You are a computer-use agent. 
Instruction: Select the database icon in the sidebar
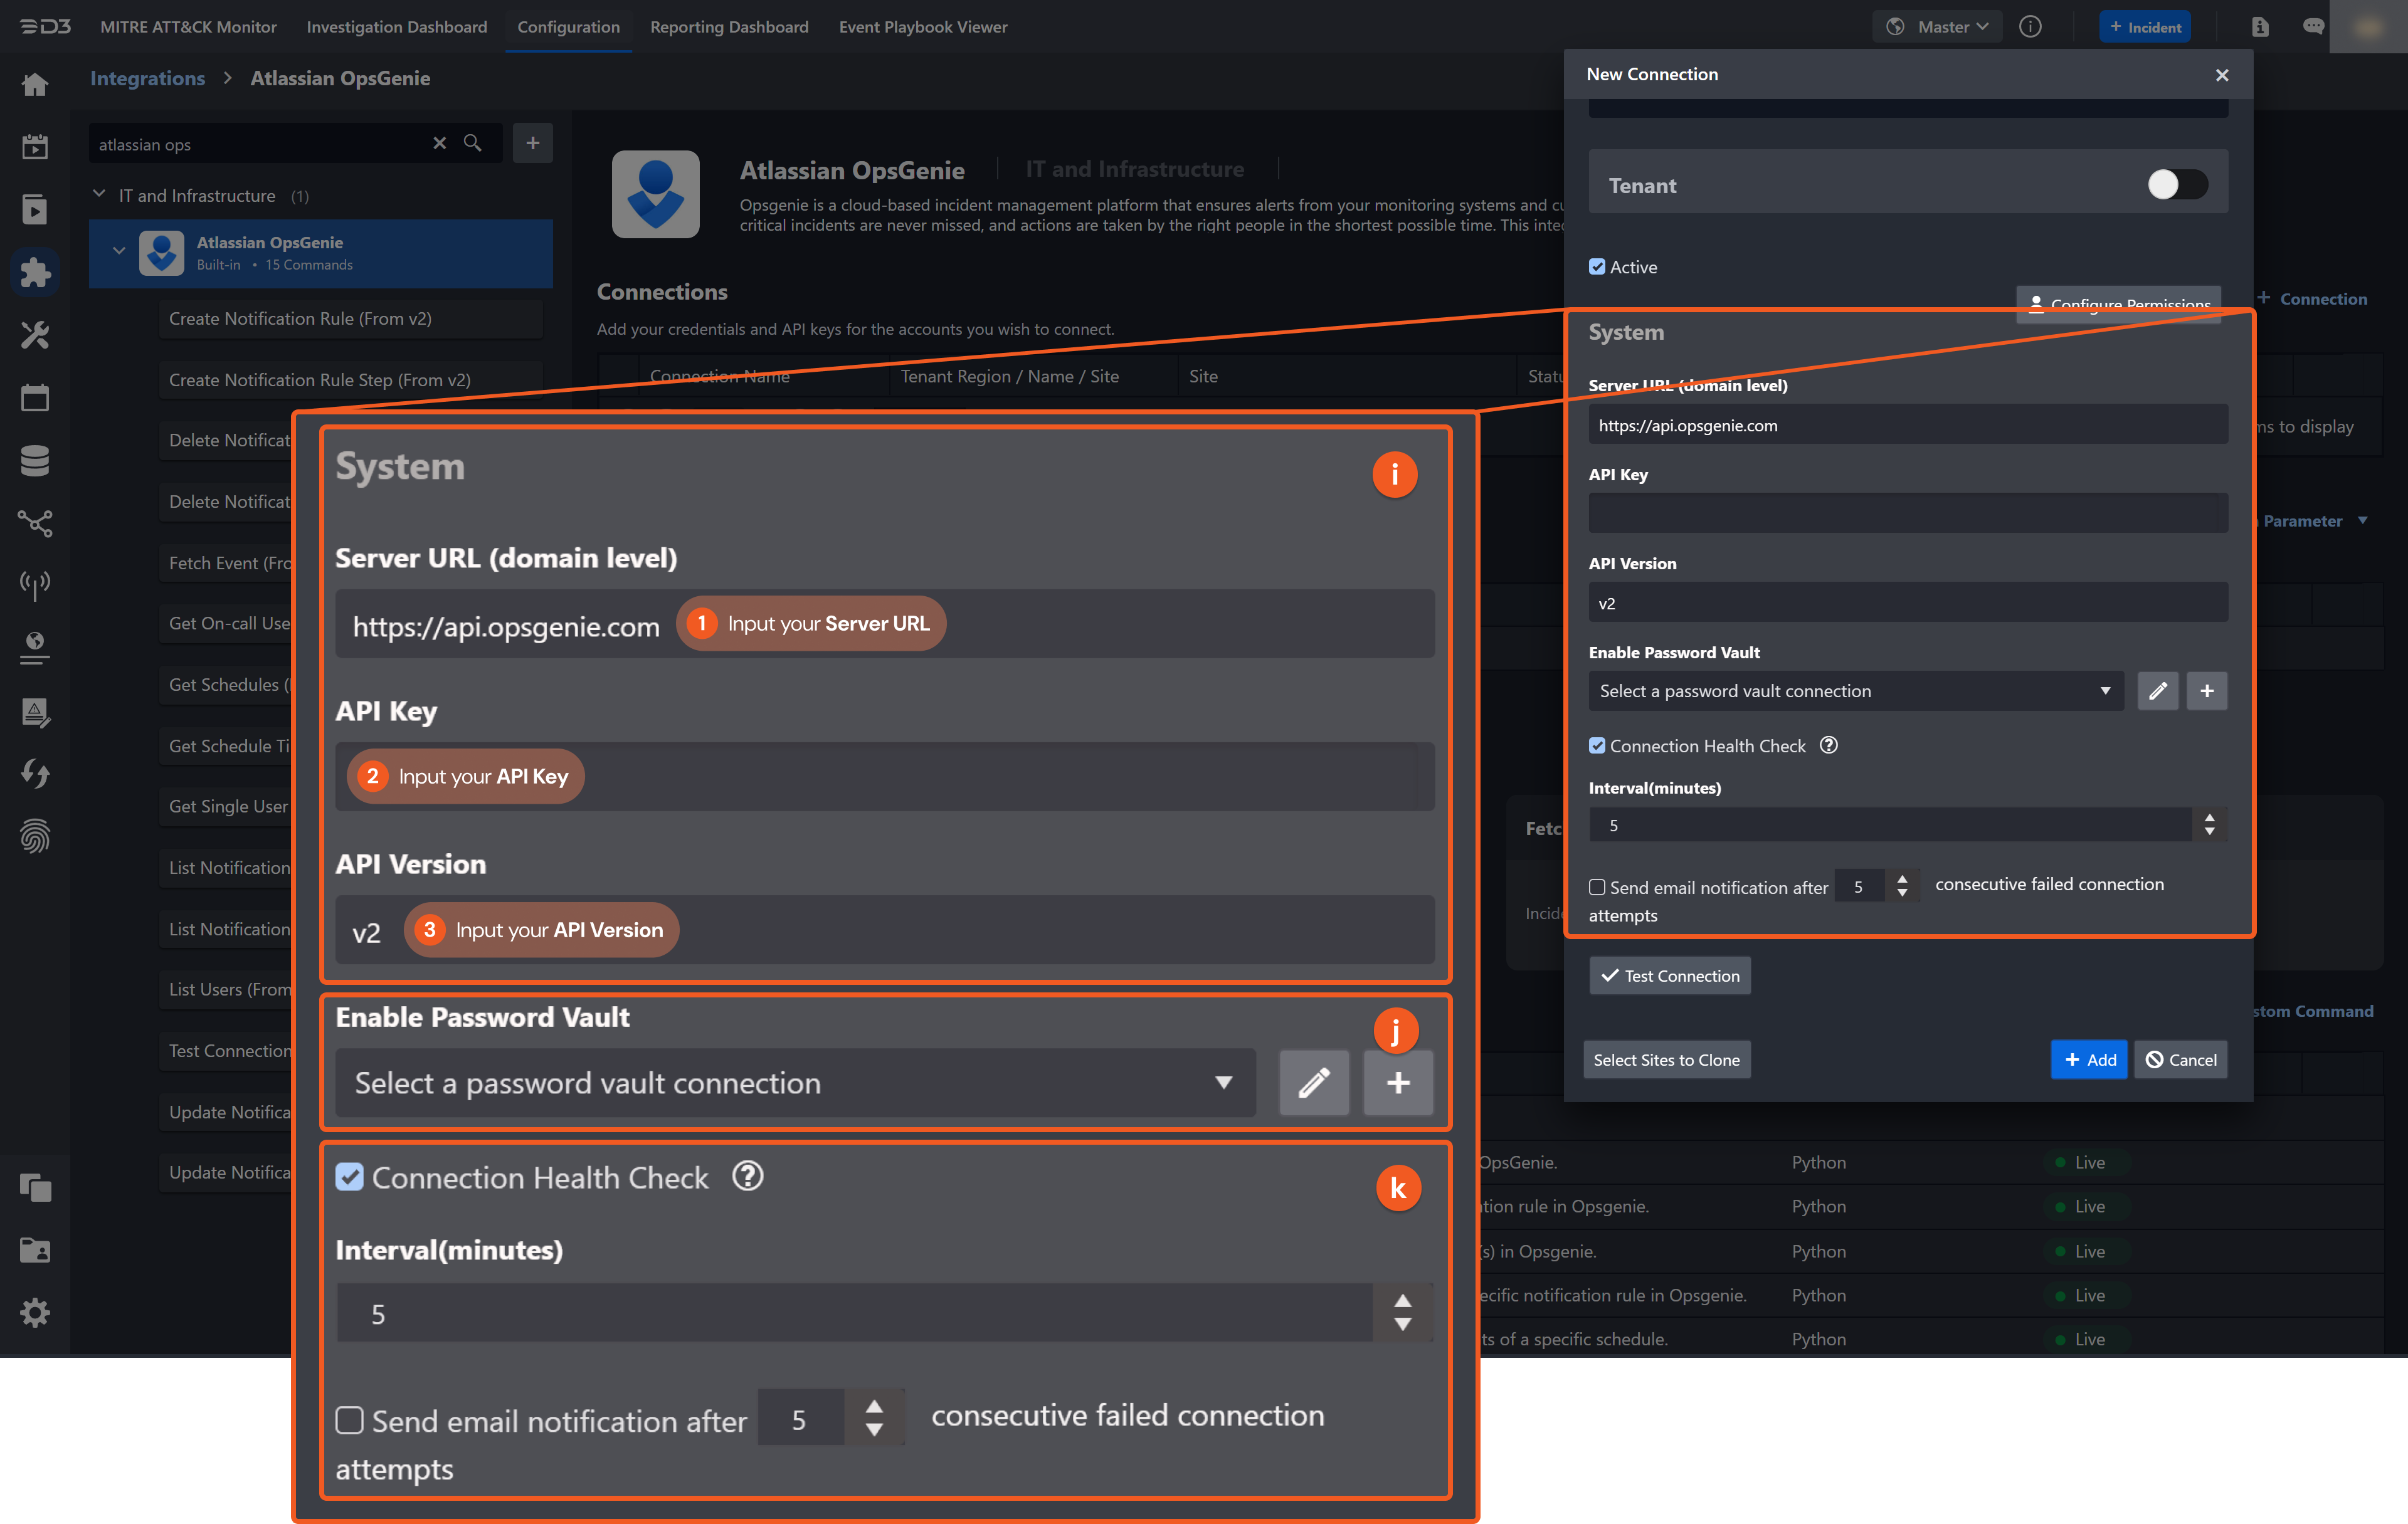coord(35,460)
